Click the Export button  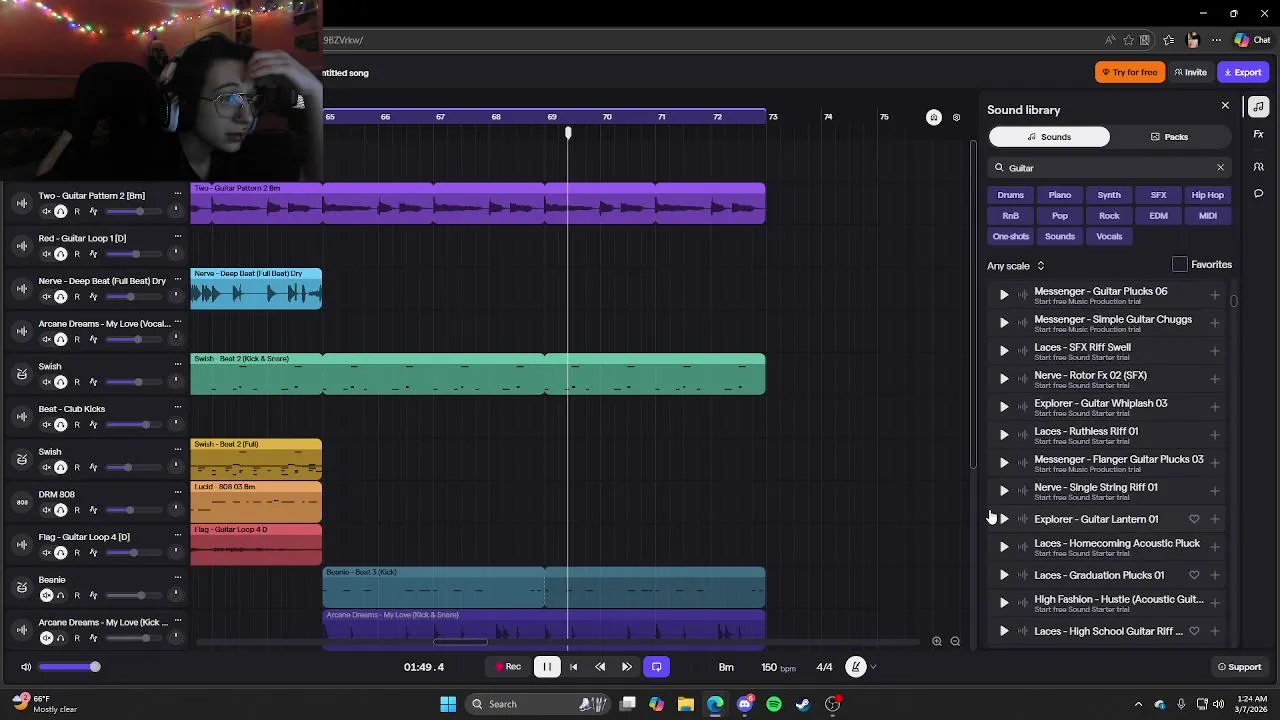tap(1243, 72)
